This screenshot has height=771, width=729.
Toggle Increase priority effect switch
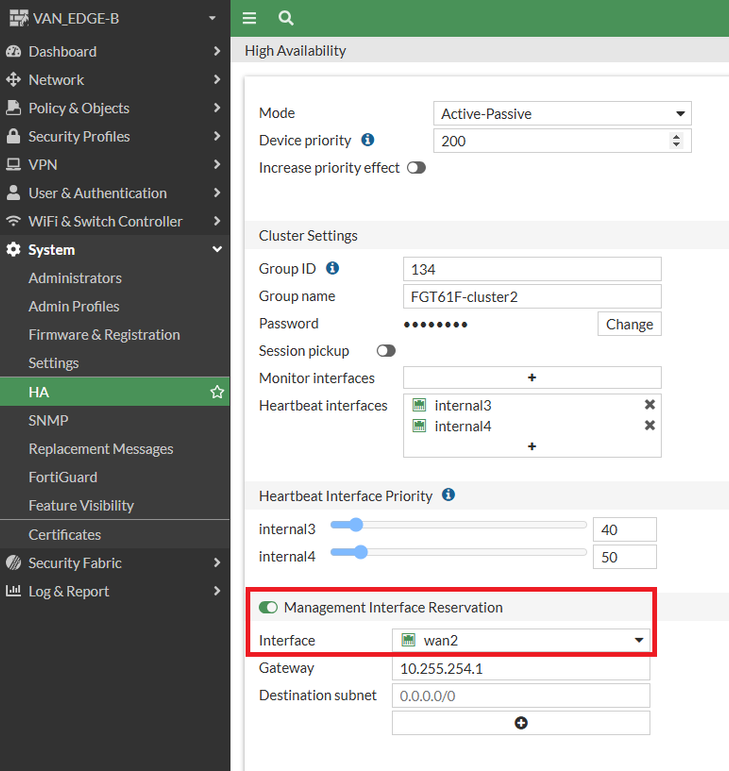416,168
